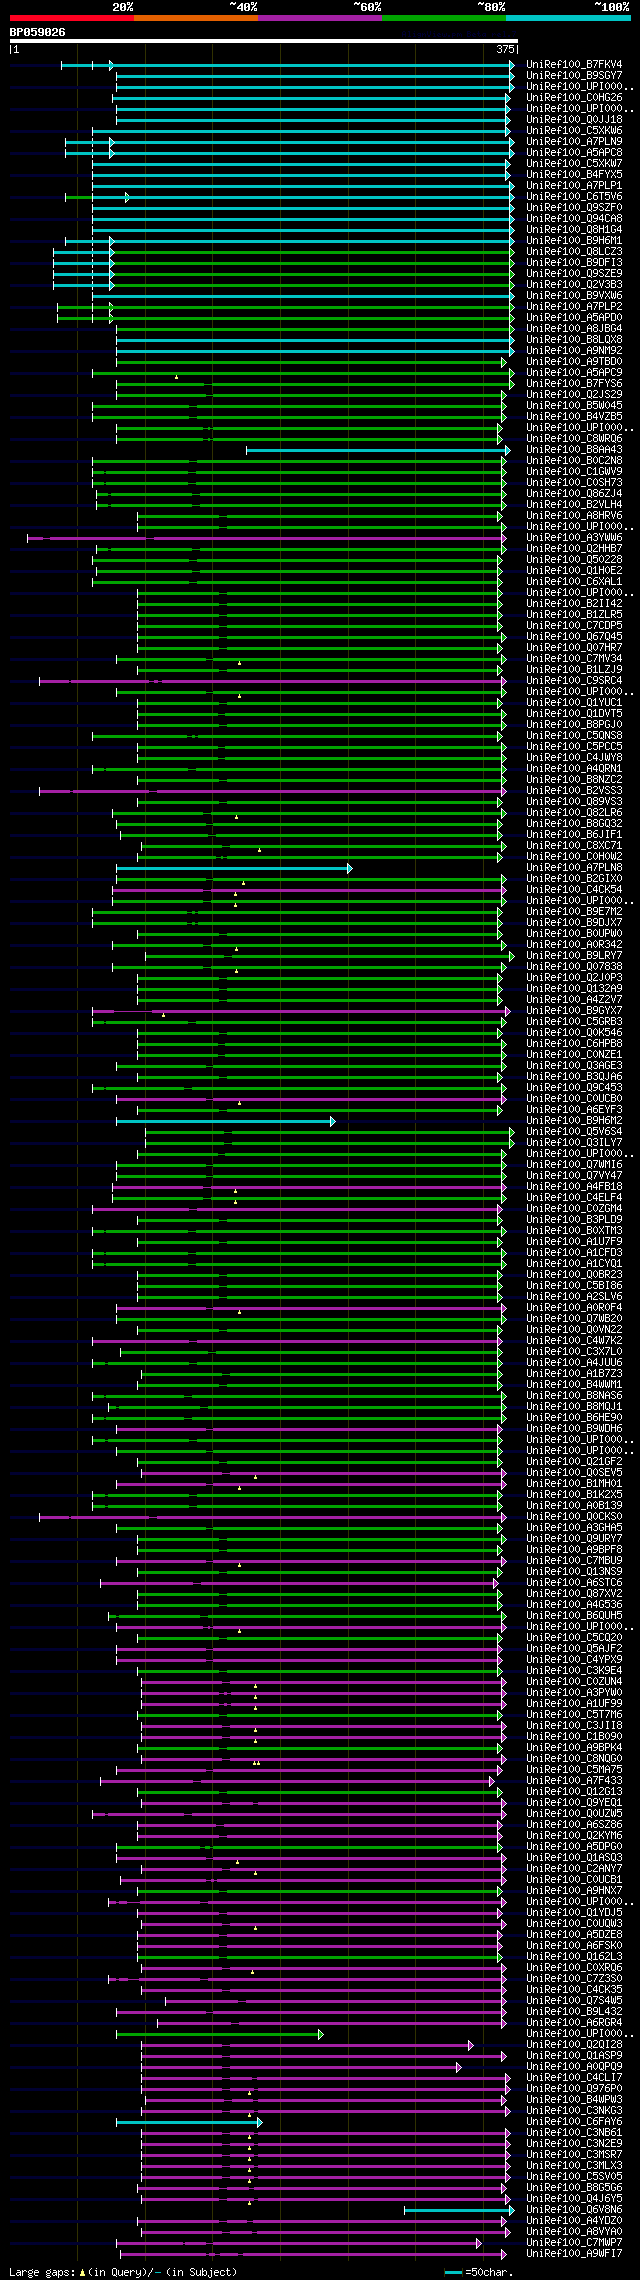Select the UniRef100_B9DFI3 label
The image size is (640, 2280).
(x=574, y=263)
